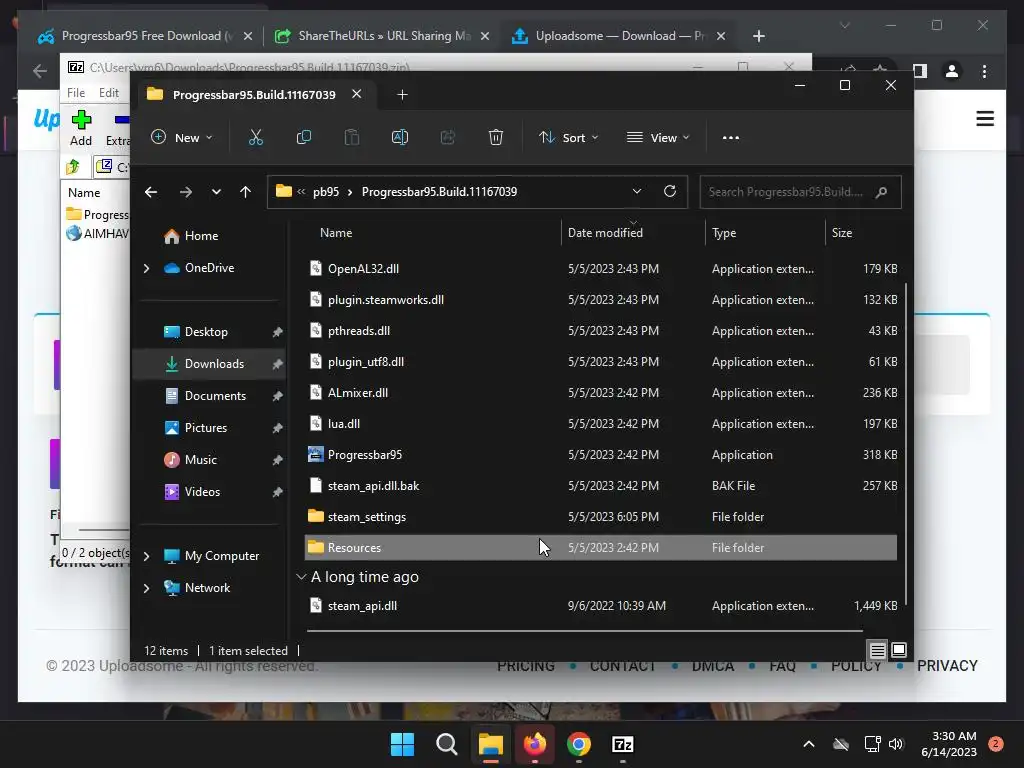Viewport: 1024px width, 768px height.
Task: Click Chrome icon in taskbar
Action: pyautogui.click(x=579, y=744)
